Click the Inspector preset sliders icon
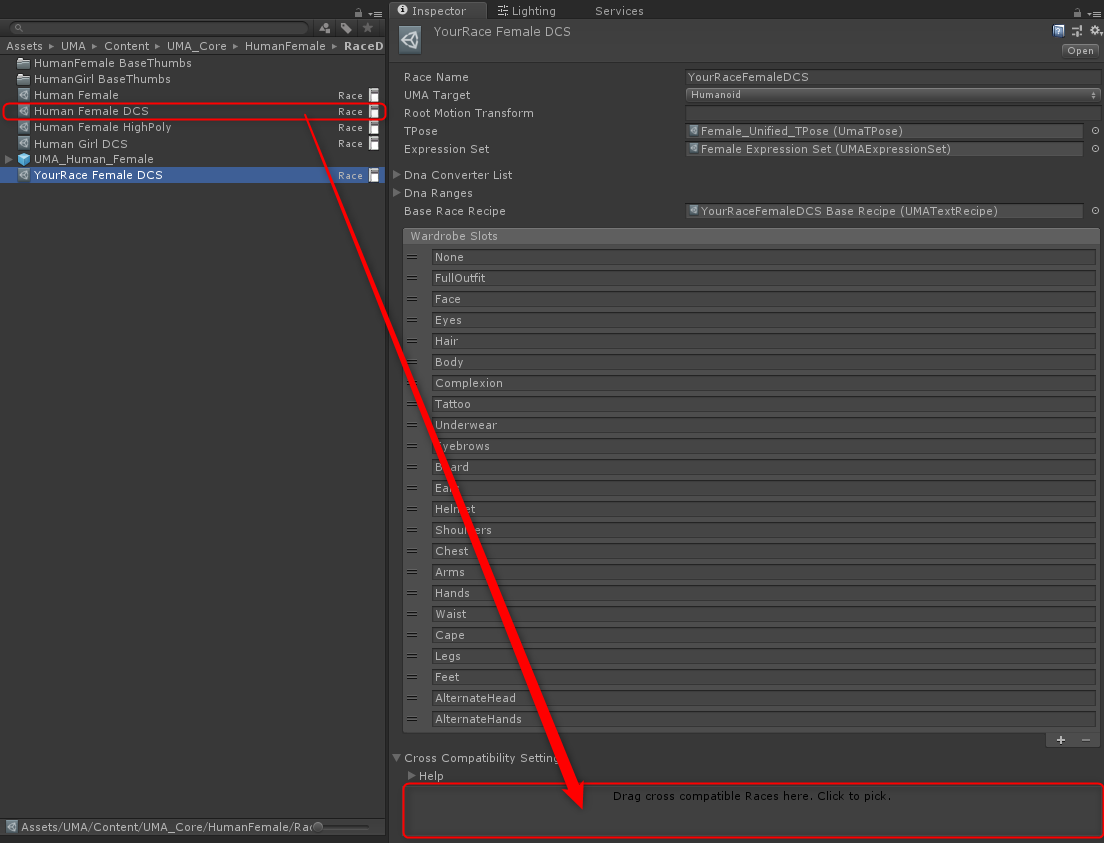 pyautogui.click(x=1077, y=31)
